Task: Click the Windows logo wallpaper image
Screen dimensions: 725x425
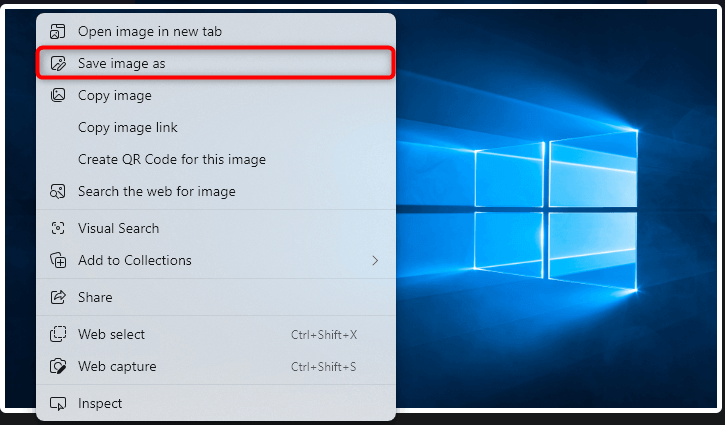Action: 557,208
